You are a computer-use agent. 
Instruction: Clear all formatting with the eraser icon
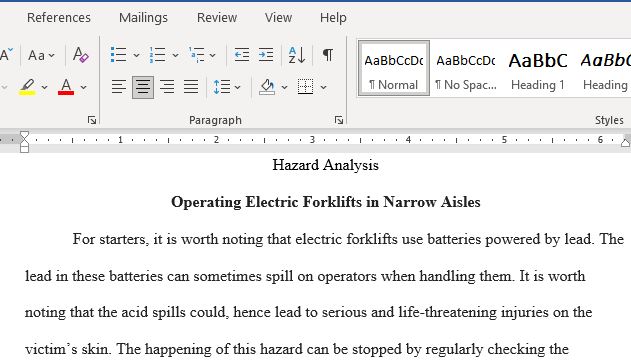point(80,55)
